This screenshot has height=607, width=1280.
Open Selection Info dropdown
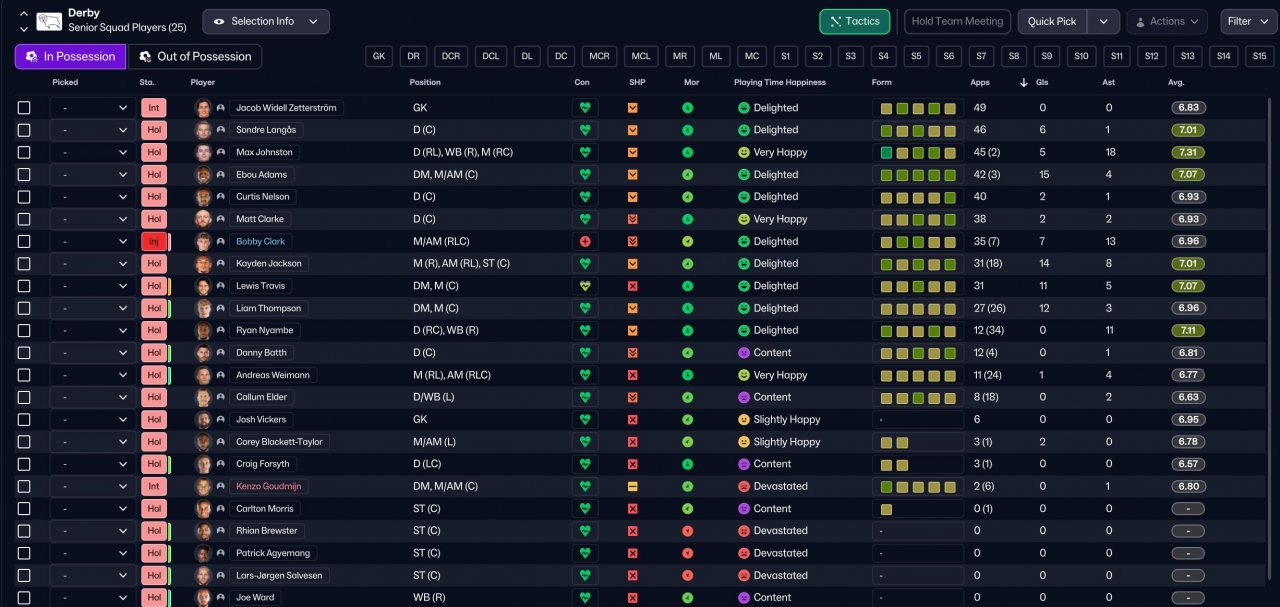[x=266, y=21]
